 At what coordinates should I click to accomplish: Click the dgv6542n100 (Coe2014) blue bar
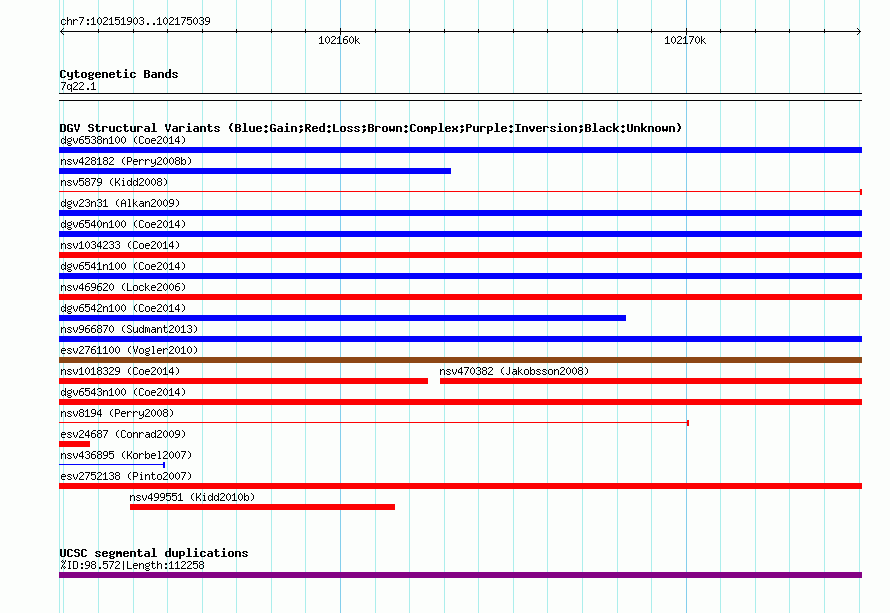[x=342, y=318]
